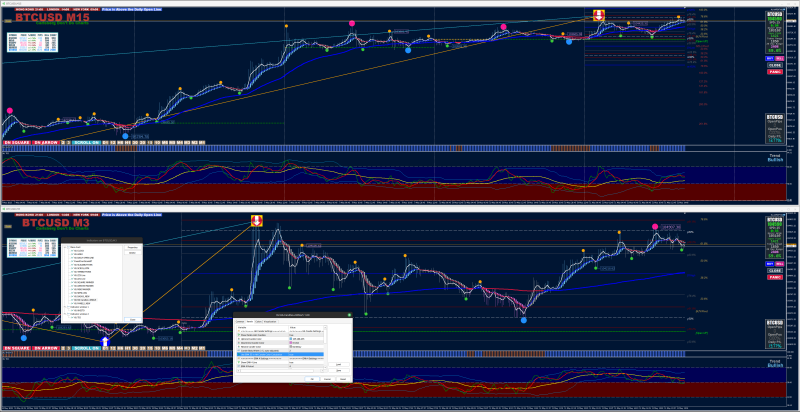Switch the M3 chart to M2 timeframe
Image resolution: width=800 pixels, height=412 pixels.
[194, 349]
